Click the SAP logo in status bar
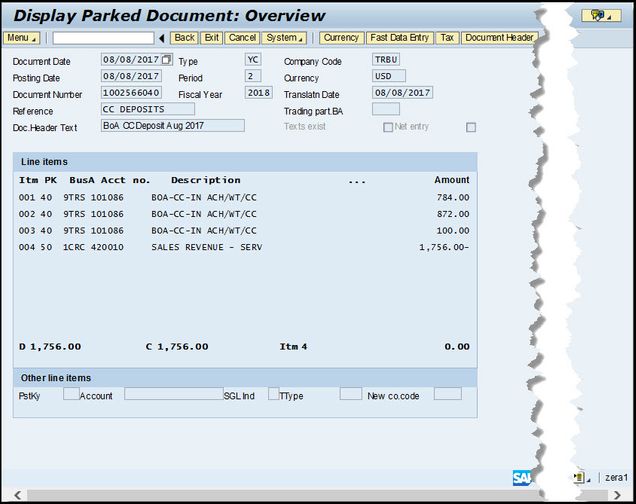The image size is (636, 504). 522,478
